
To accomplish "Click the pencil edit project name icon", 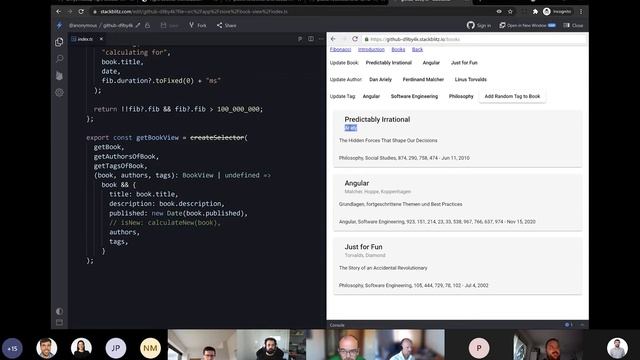I will coord(138,25).
